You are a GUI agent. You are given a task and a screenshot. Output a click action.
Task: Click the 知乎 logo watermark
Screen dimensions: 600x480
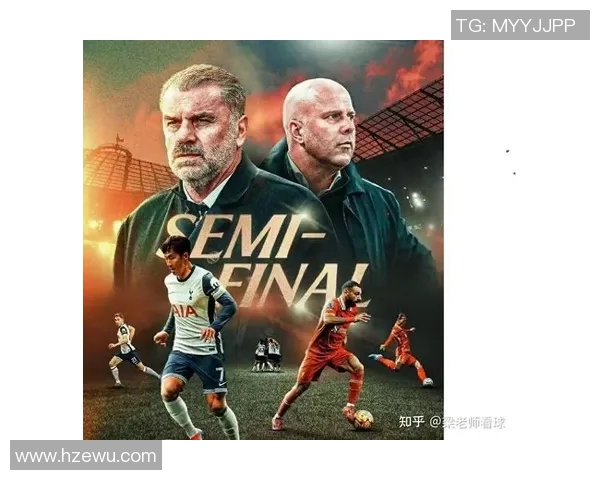[x=412, y=422]
